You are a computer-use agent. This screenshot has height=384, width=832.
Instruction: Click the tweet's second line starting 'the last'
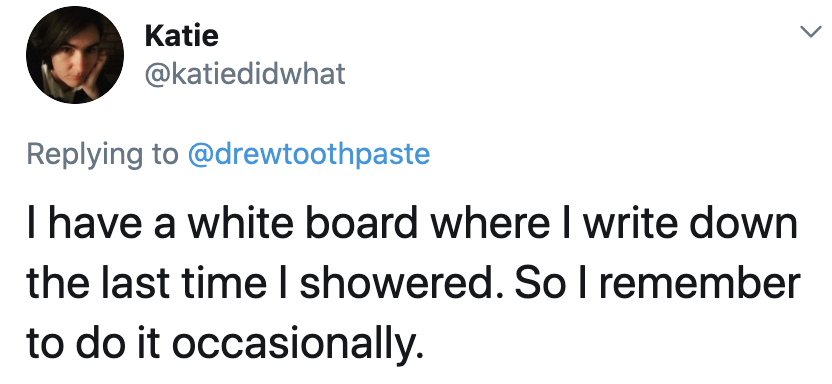[x=413, y=283]
